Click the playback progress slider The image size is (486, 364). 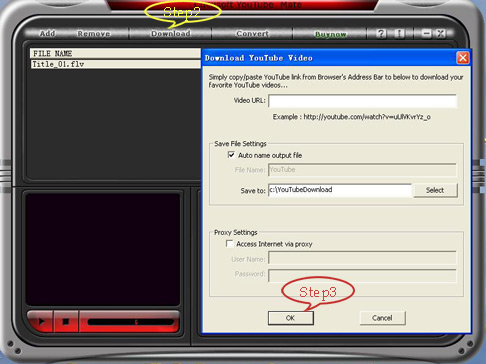pyautogui.click(x=130, y=322)
